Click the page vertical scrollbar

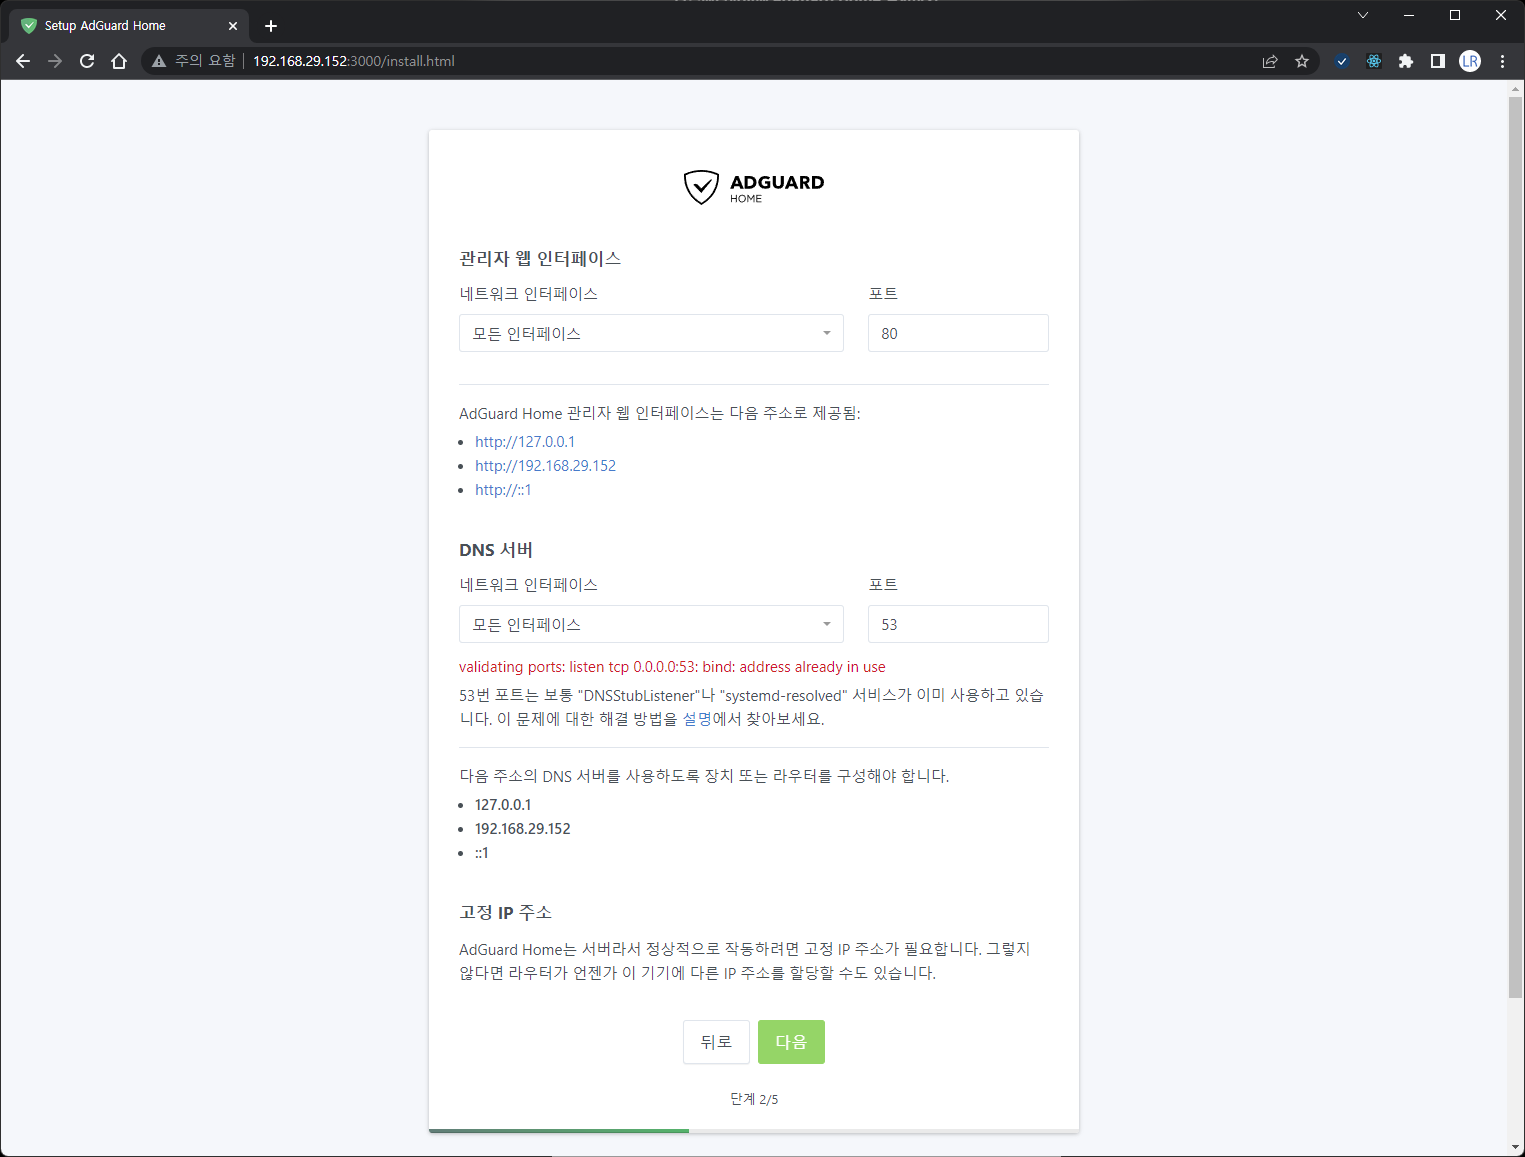(1516, 546)
